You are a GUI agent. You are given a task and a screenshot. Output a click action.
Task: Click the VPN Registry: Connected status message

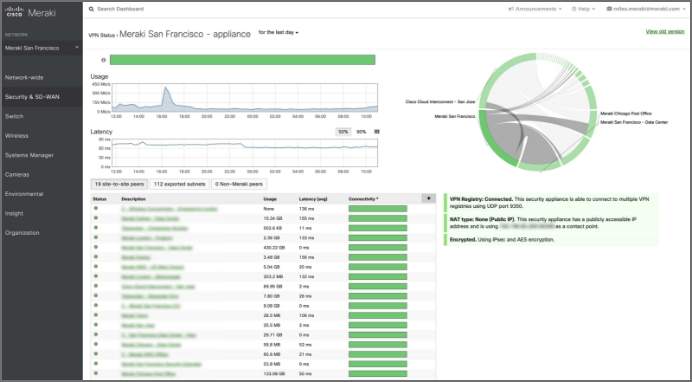coord(551,202)
